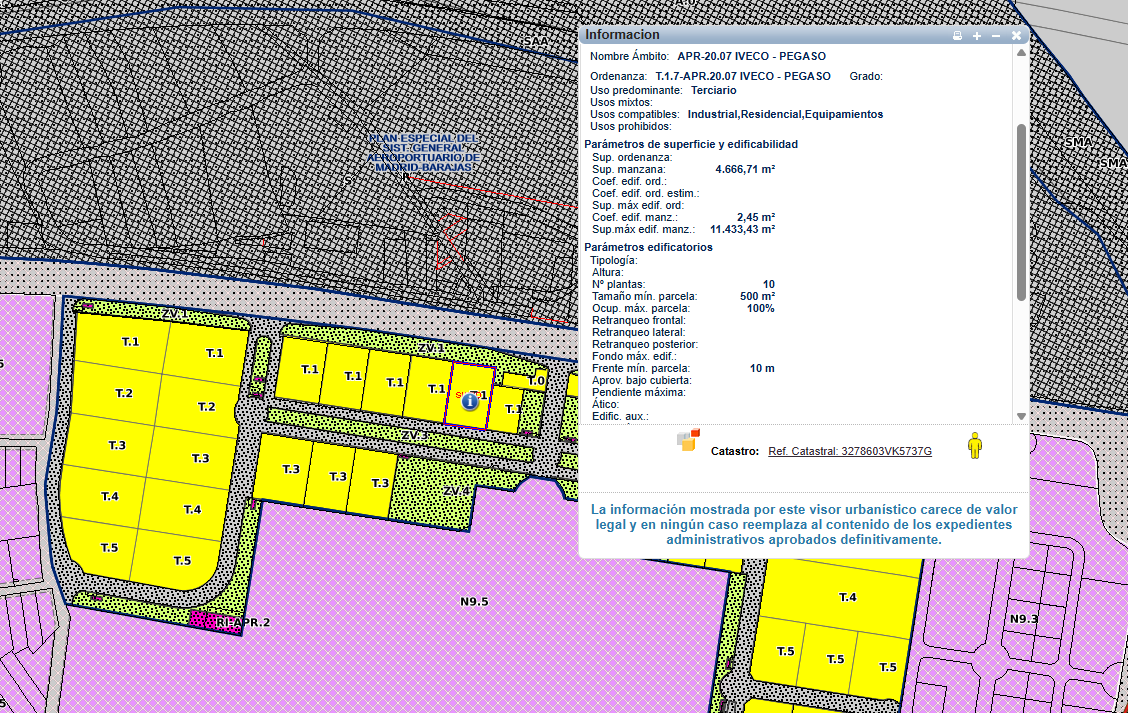The width and height of the screenshot is (1128, 713).
Task: Click the magenta RI-APR.2 parcel
Action: click(x=204, y=620)
